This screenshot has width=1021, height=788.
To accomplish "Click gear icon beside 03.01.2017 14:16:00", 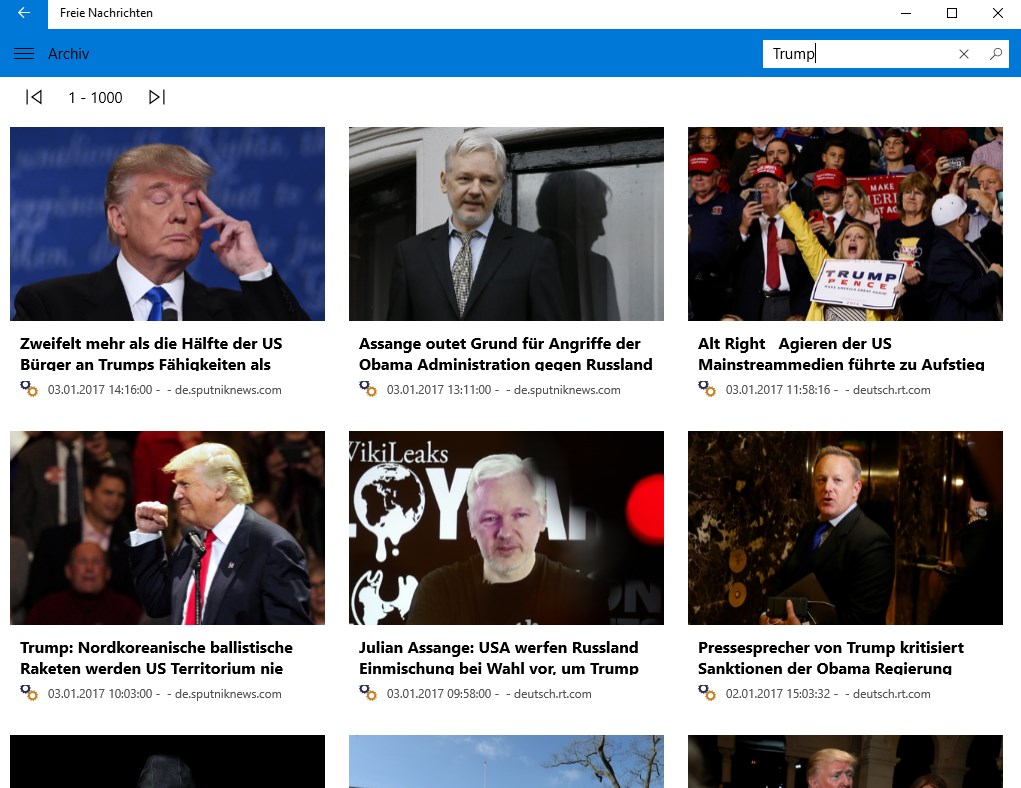I will 29,389.
